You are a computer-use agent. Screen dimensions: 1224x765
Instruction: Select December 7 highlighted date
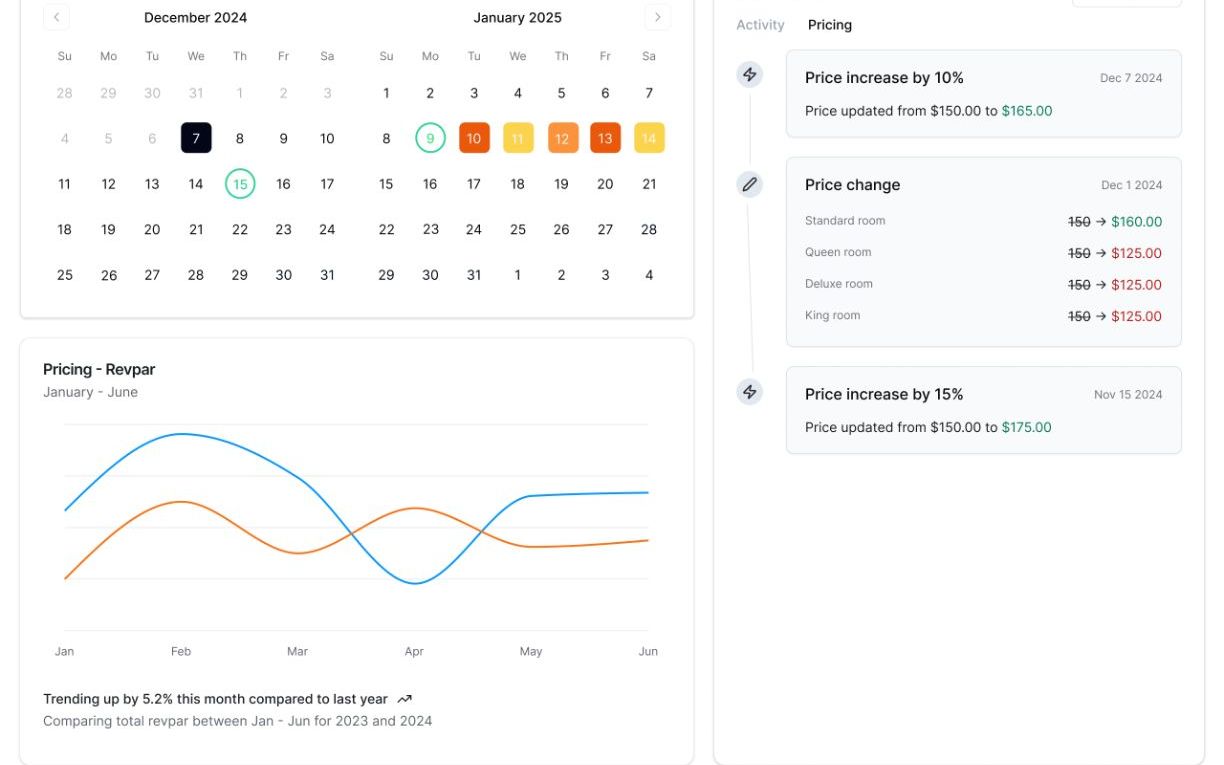196,138
